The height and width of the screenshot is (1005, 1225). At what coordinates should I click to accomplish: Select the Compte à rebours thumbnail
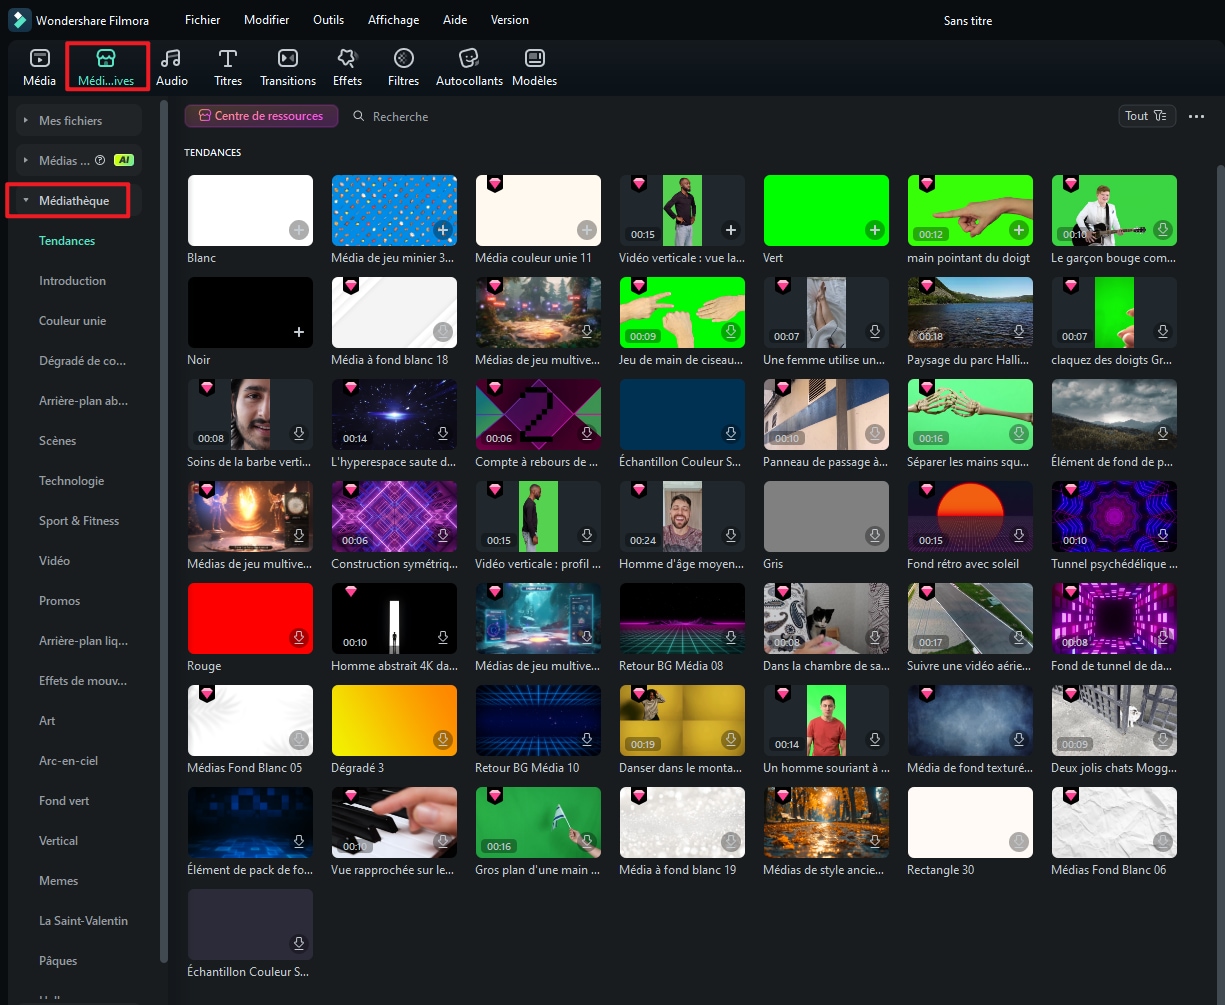[x=538, y=414]
